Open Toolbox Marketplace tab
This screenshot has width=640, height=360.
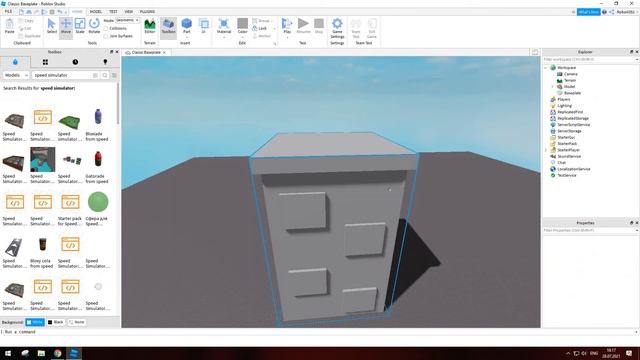pyautogui.click(x=15, y=62)
